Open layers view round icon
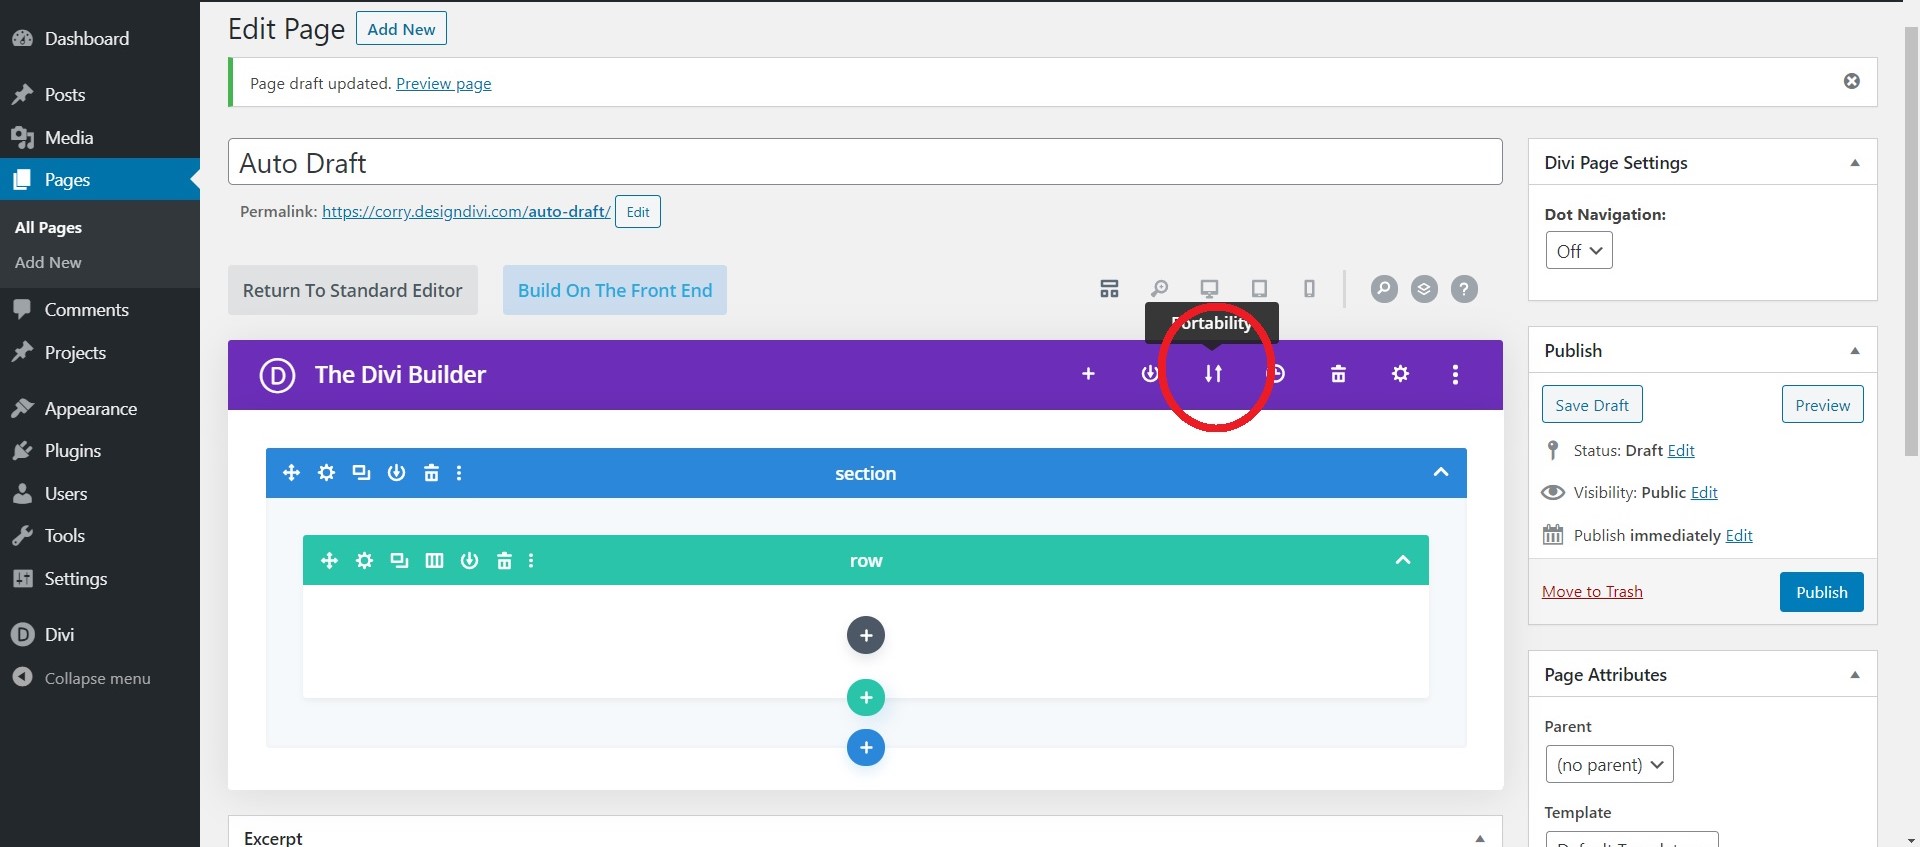The width and height of the screenshot is (1920, 847). [x=1424, y=289]
